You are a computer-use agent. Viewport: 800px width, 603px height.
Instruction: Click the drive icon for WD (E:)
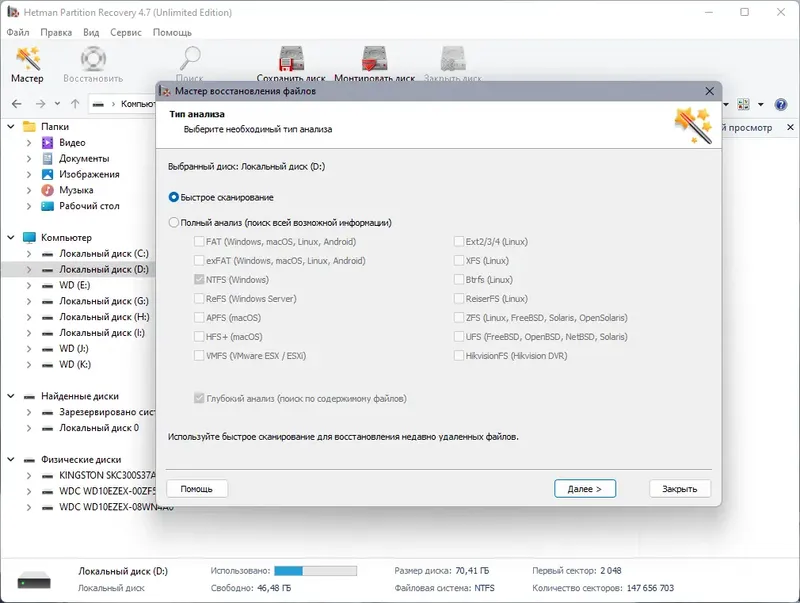click(x=47, y=286)
